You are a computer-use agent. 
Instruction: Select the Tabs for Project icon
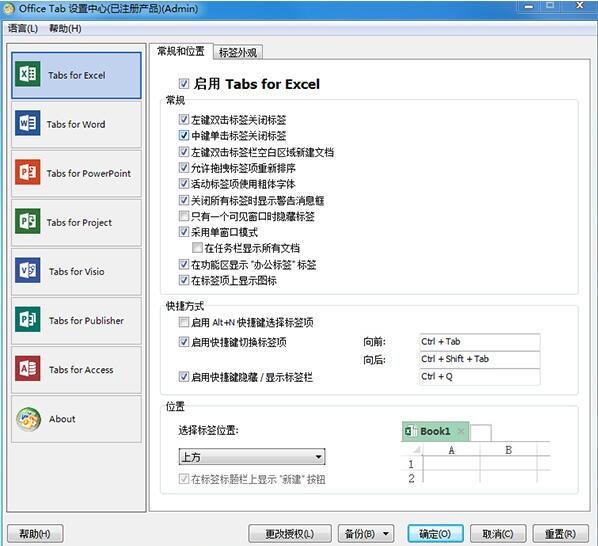(28, 221)
